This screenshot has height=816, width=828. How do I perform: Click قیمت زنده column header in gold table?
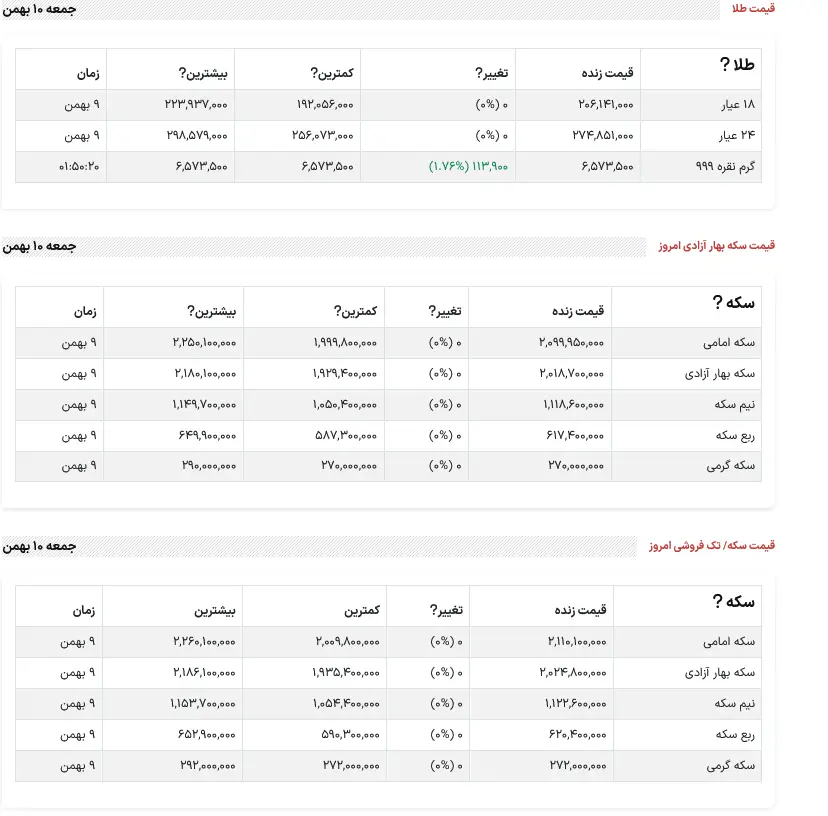608,73
